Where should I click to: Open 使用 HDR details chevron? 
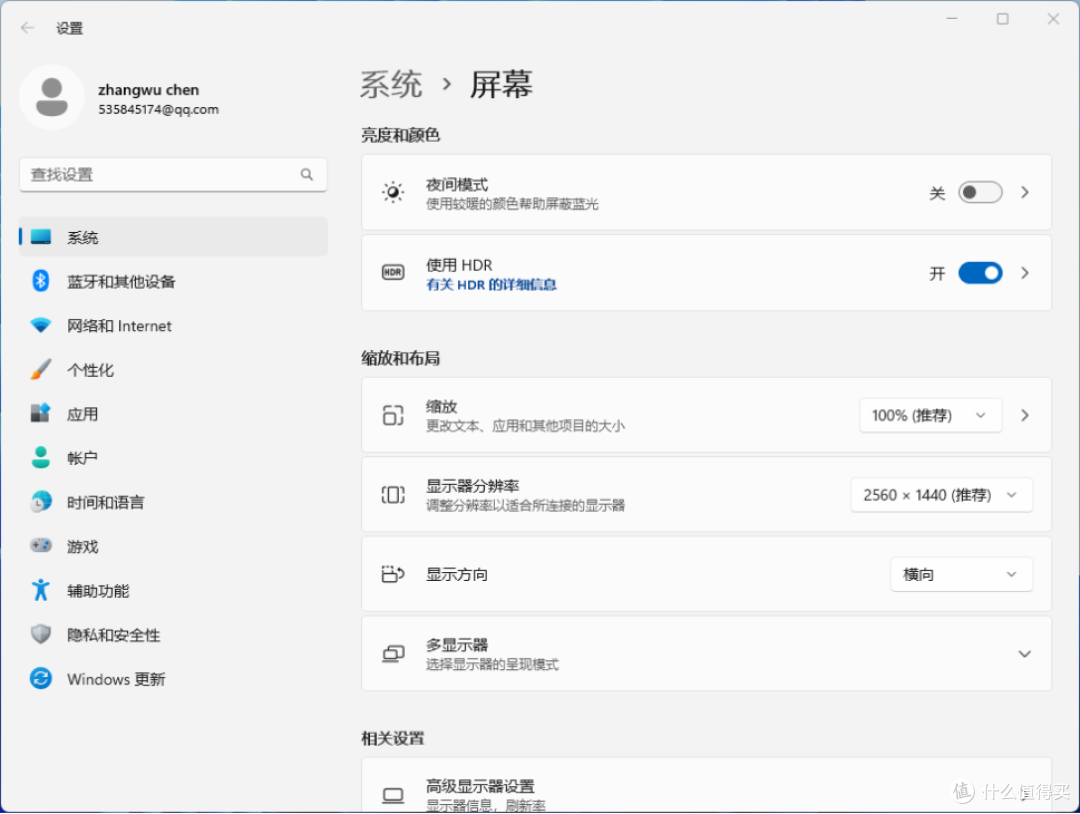pyautogui.click(x=1025, y=273)
